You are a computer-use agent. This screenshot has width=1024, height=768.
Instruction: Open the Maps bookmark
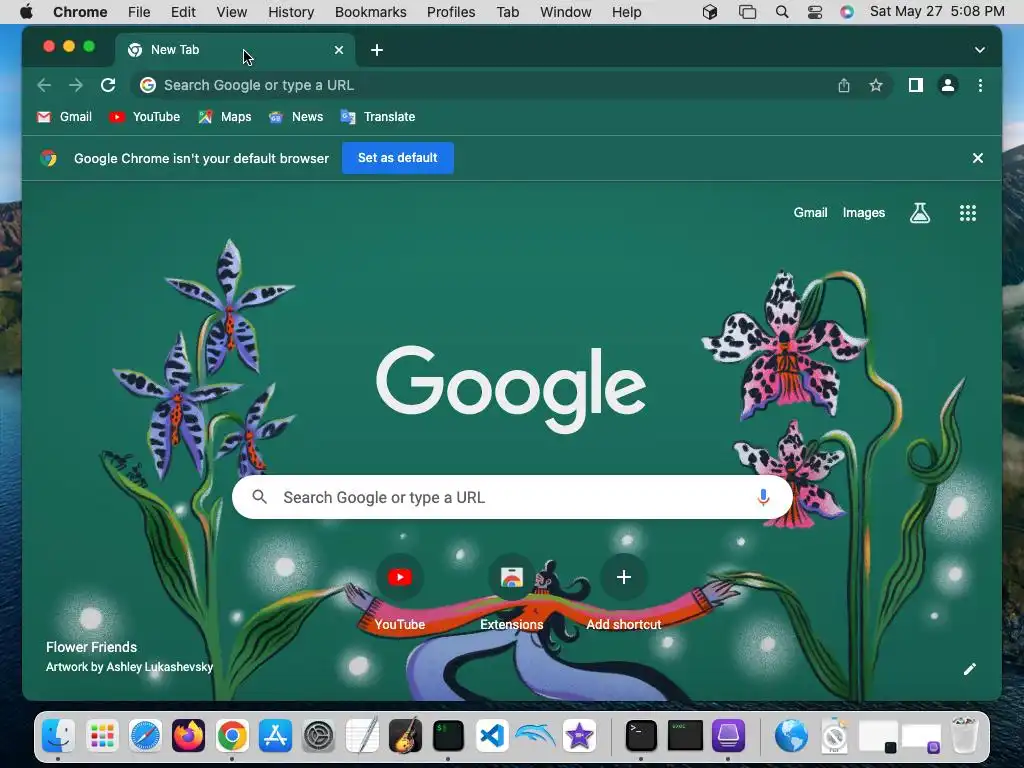pyautogui.click(x=225, y=117)
